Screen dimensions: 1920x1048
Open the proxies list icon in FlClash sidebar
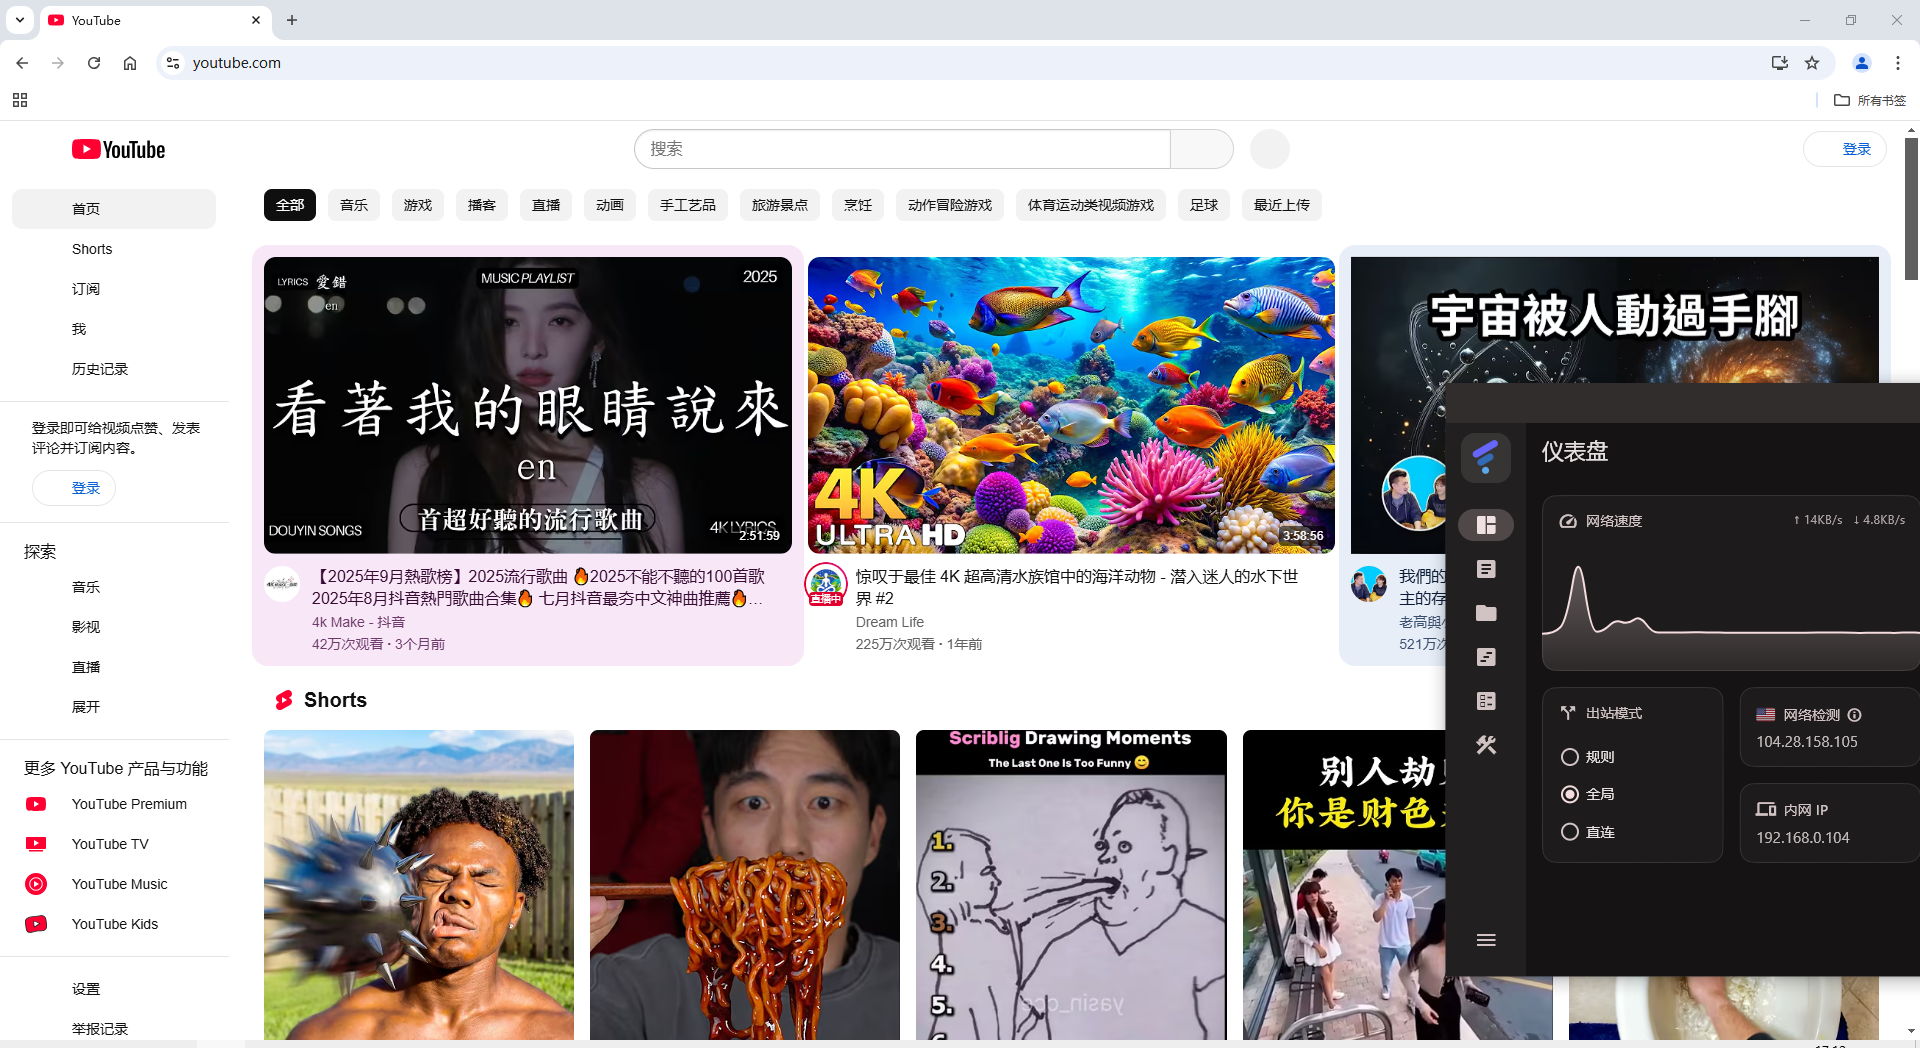[1486, 569]
